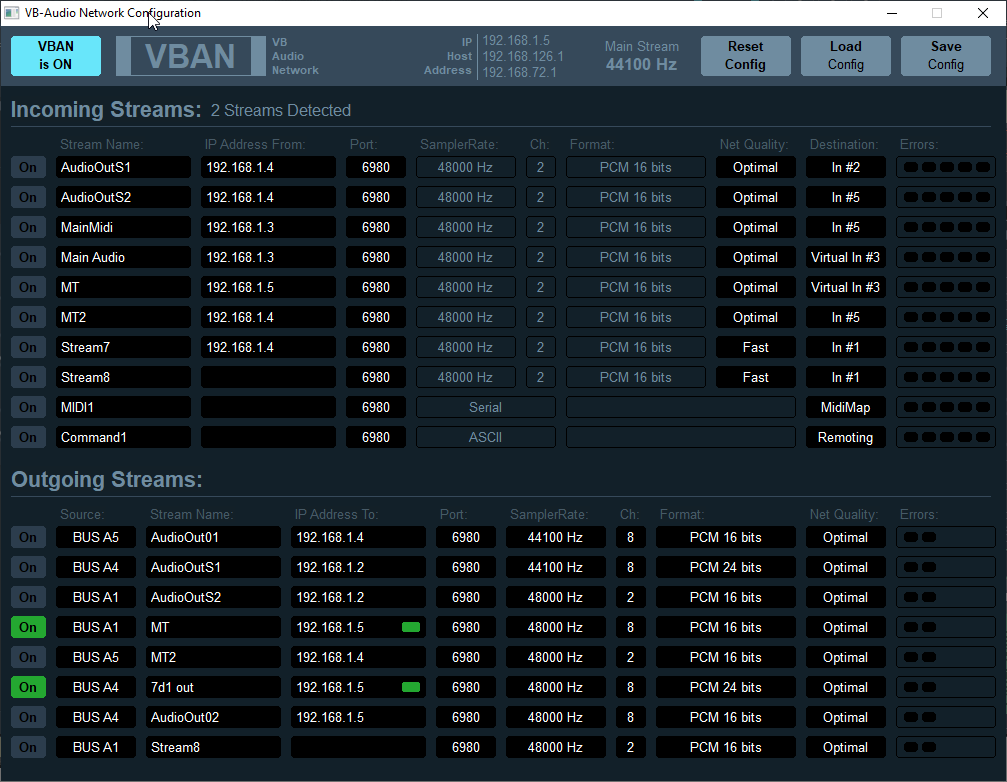Click PCM 16 bits format of incoming MT2
Viewport: 1007px width, 782px height.
pos(636,317)
